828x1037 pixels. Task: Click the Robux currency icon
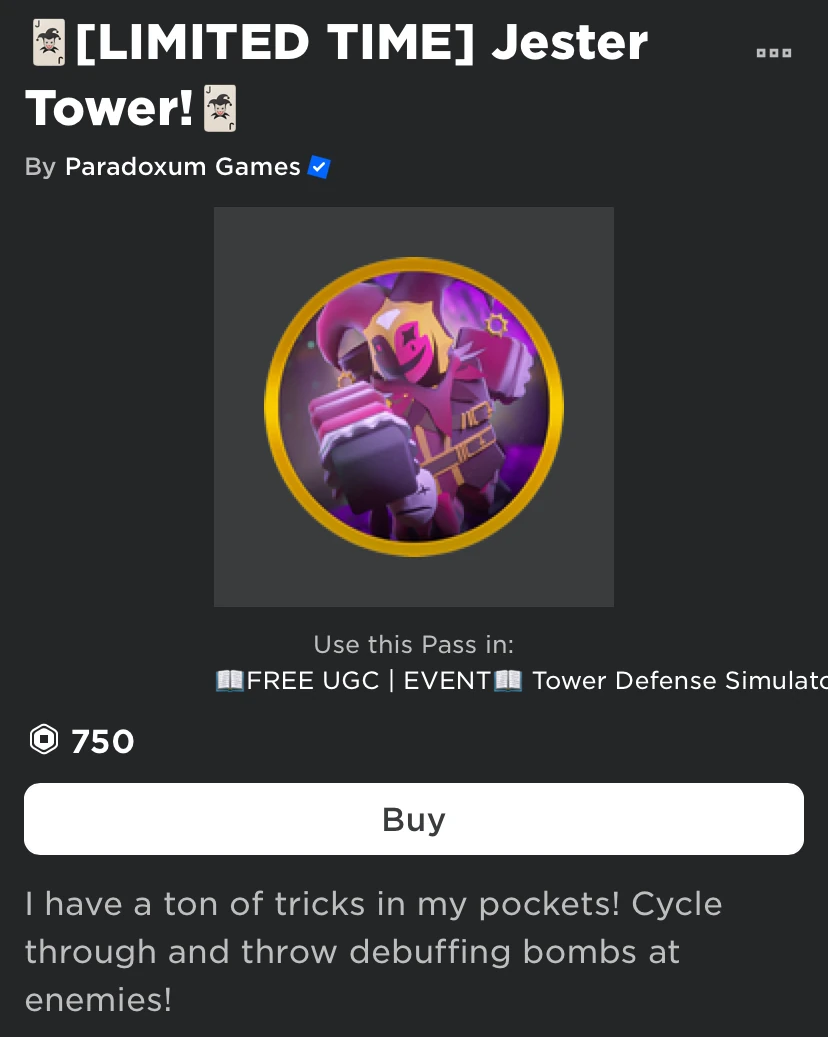coord(44,739)
